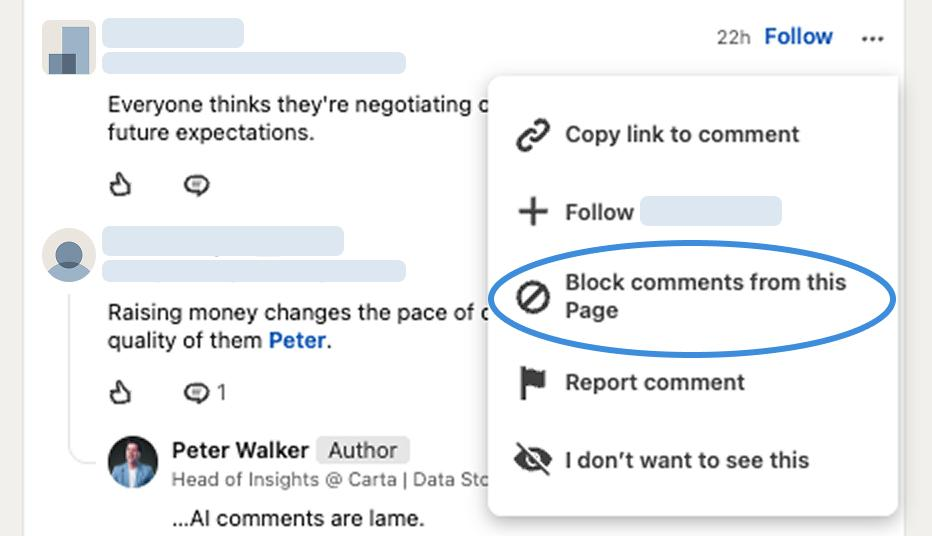932x536 pixels.
Task: Like the 'Everyone thinks they're negotiating' comment
Action: click(x=120, y=185)
